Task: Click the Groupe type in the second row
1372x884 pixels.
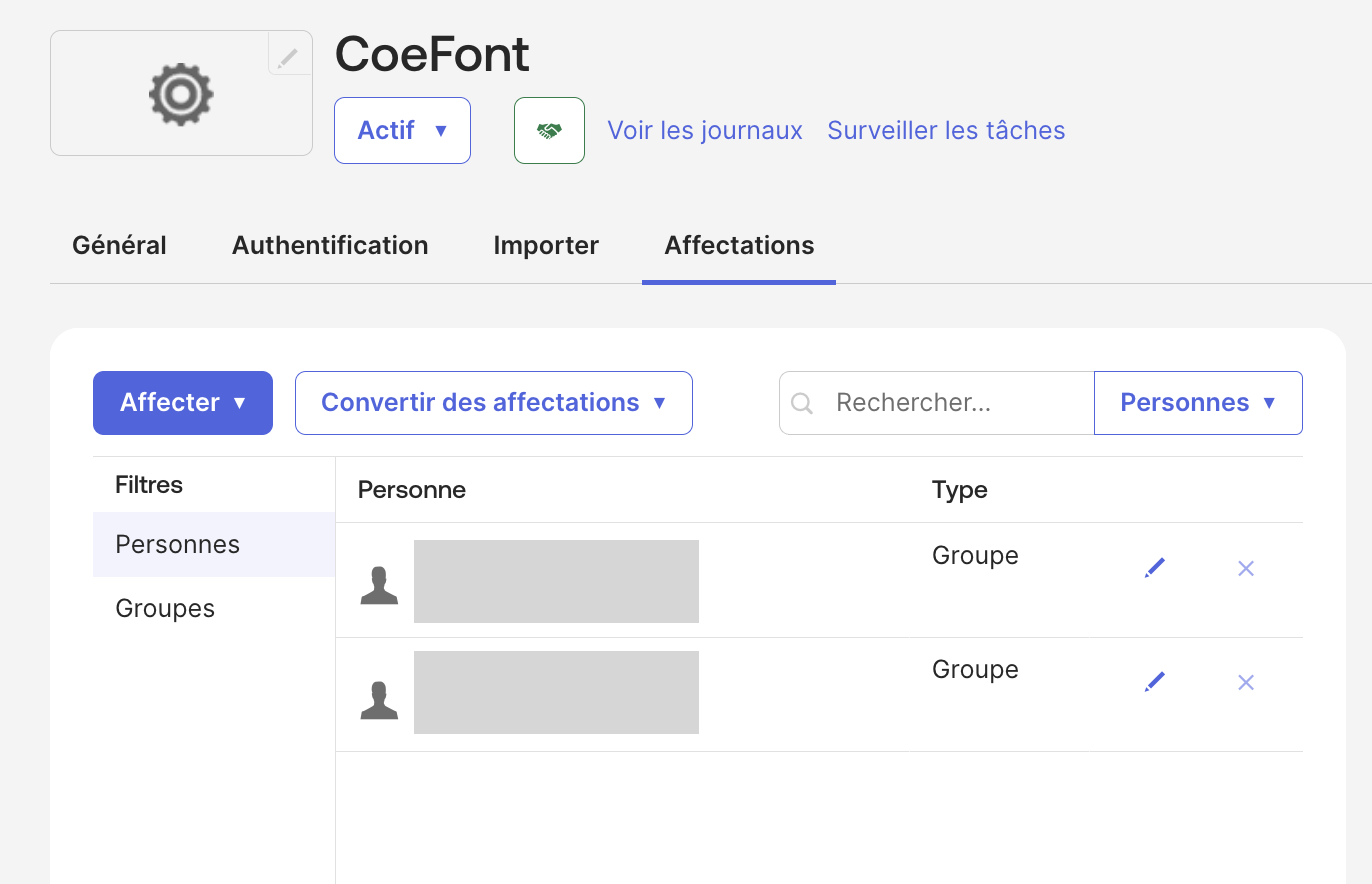Action: (x=975, y=669)
